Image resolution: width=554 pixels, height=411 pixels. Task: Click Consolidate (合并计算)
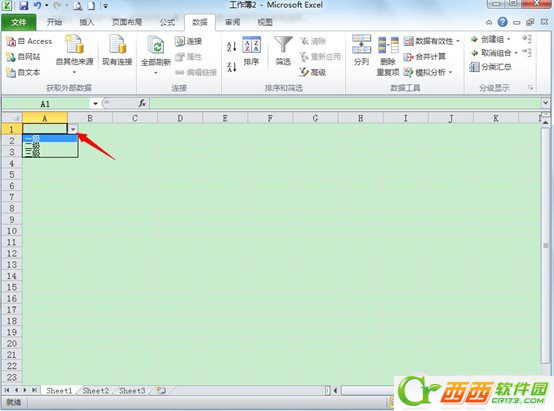425,57
